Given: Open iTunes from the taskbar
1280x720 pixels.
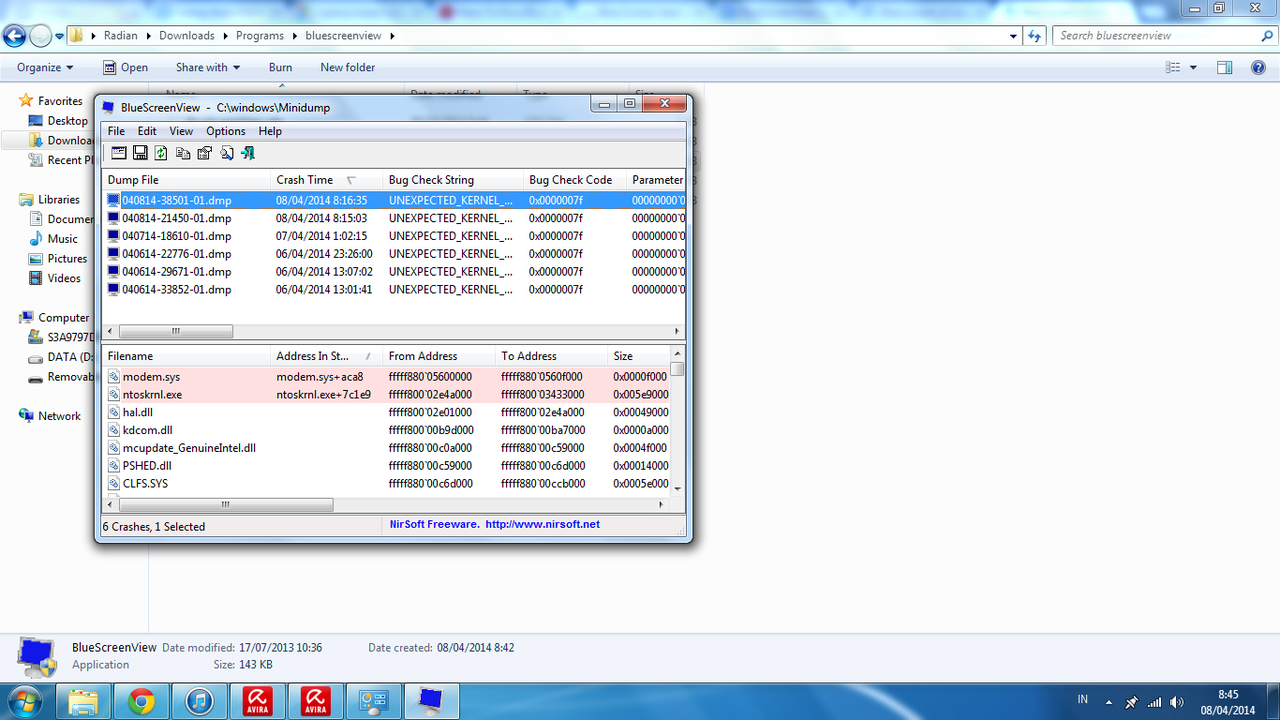Looking at the screenshot, I should [200, 702].
